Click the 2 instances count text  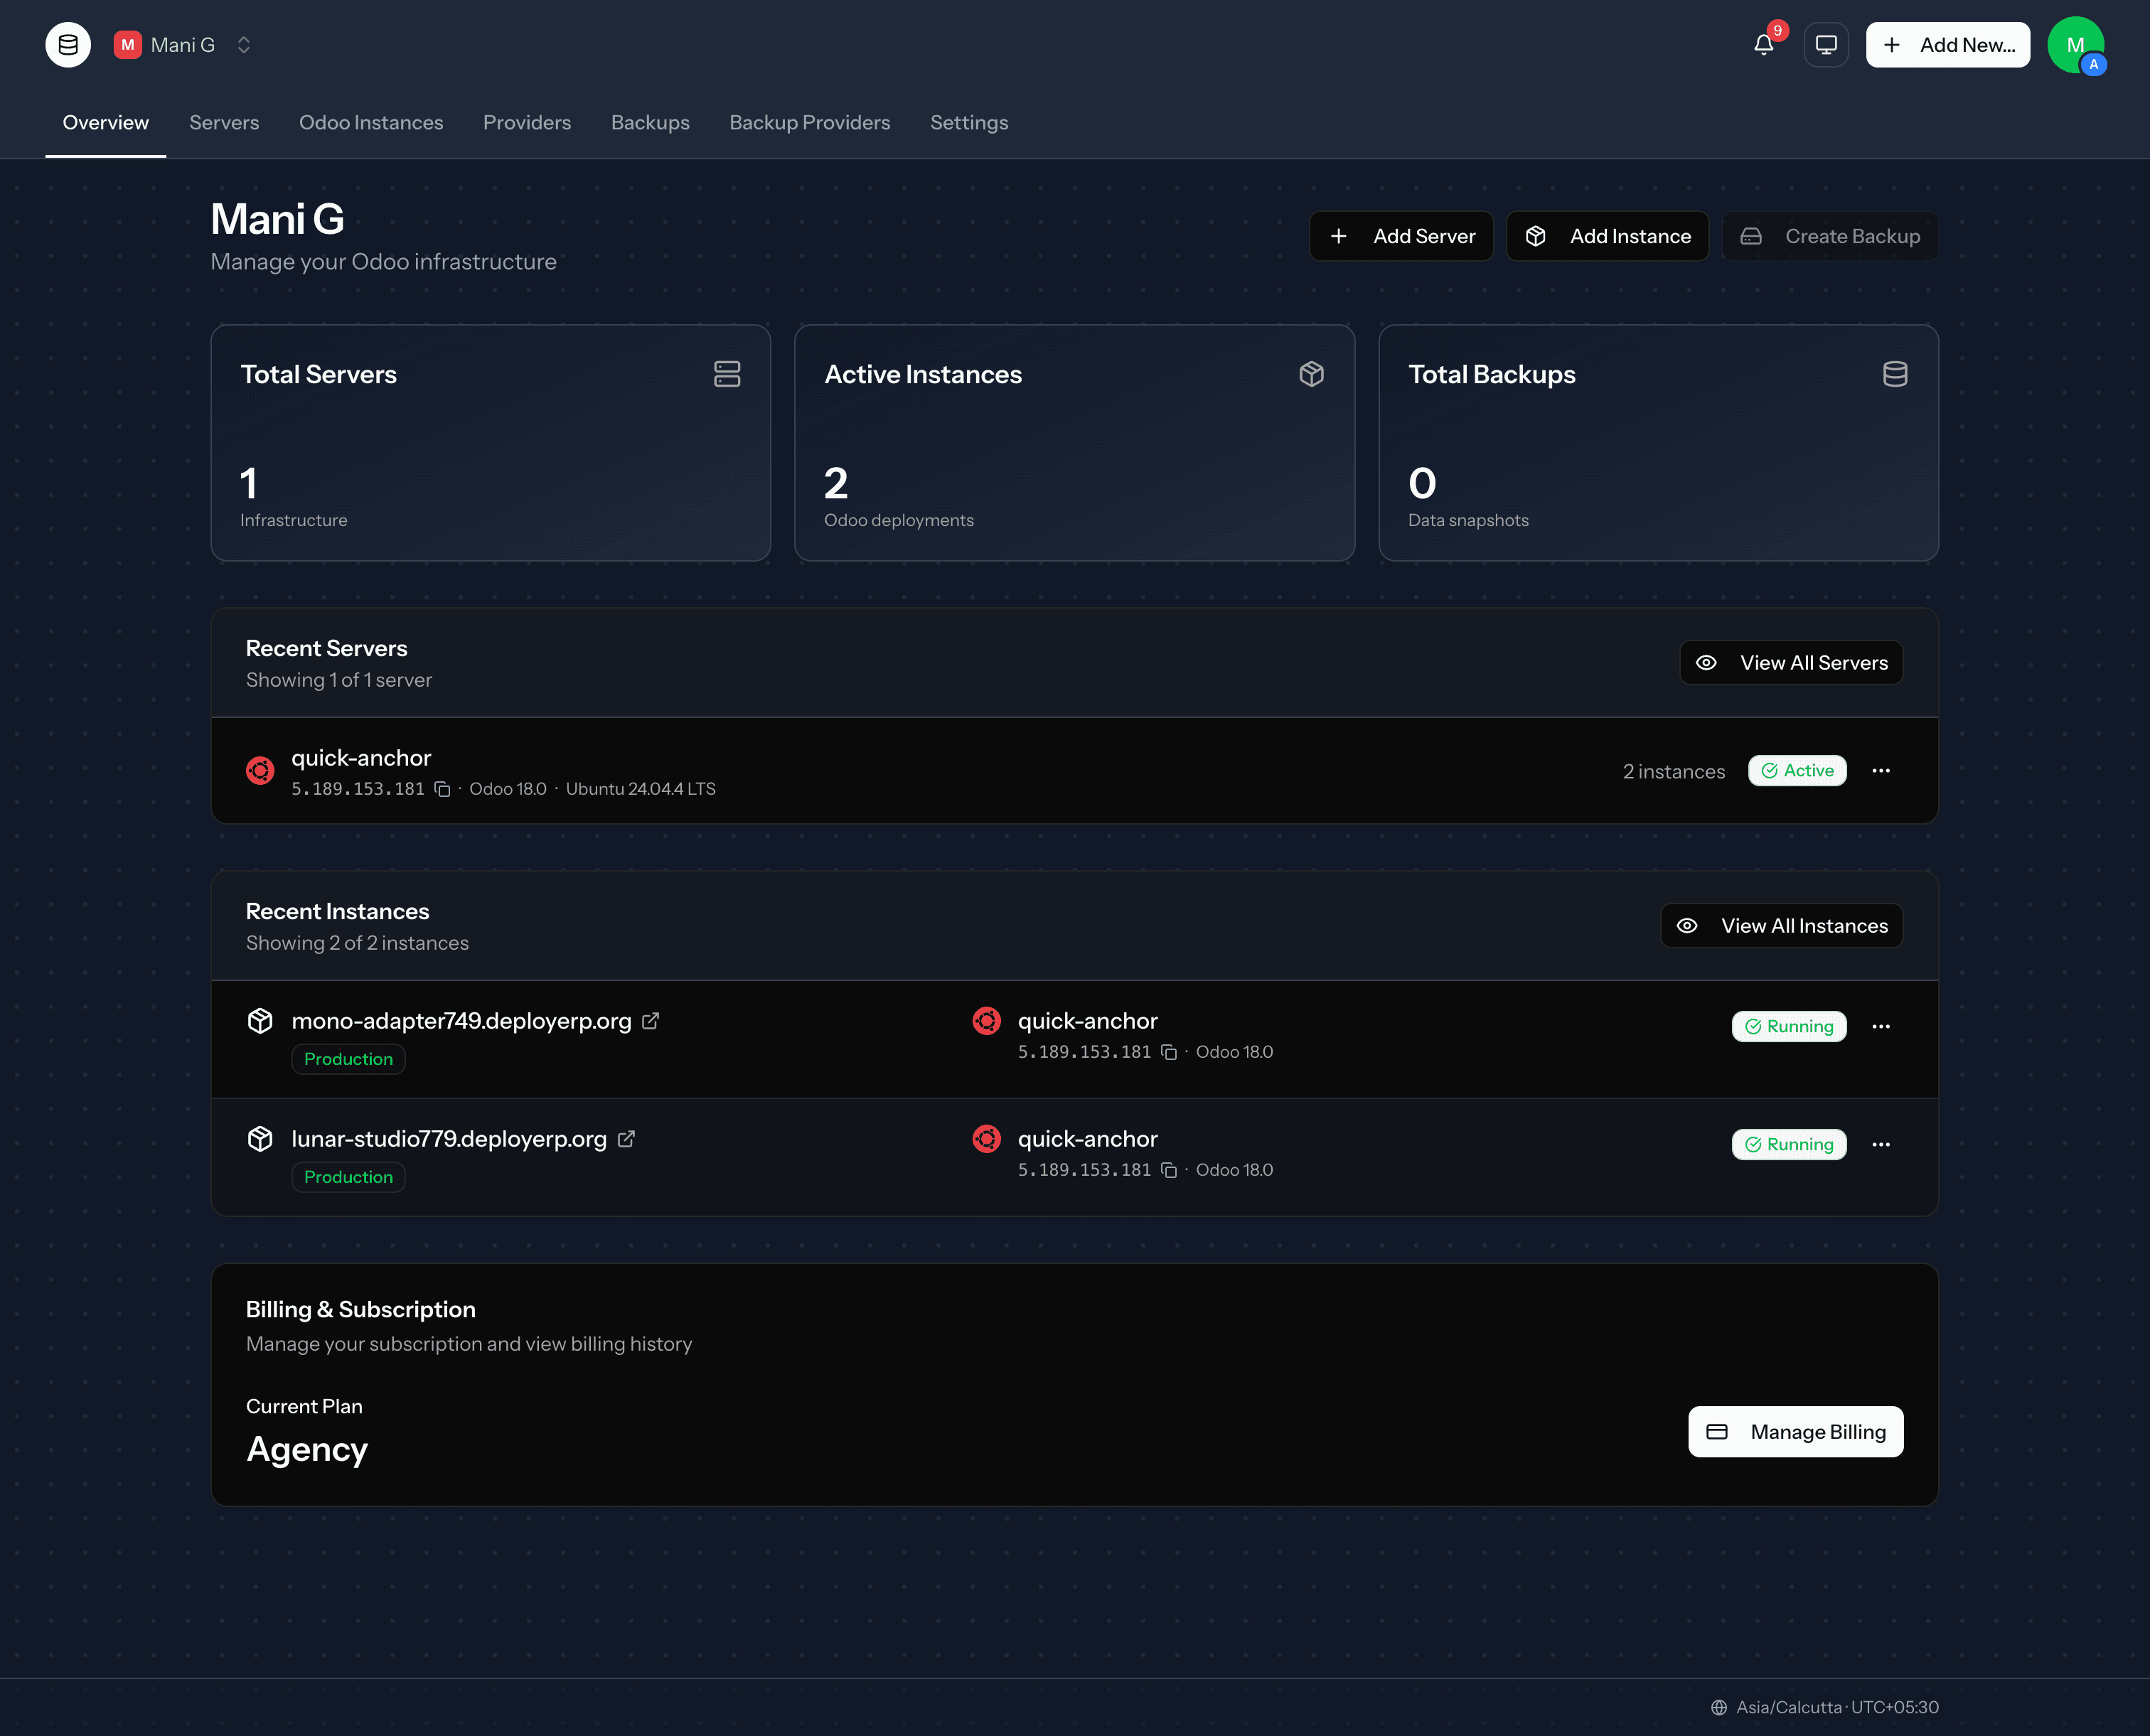[1674, 772]
